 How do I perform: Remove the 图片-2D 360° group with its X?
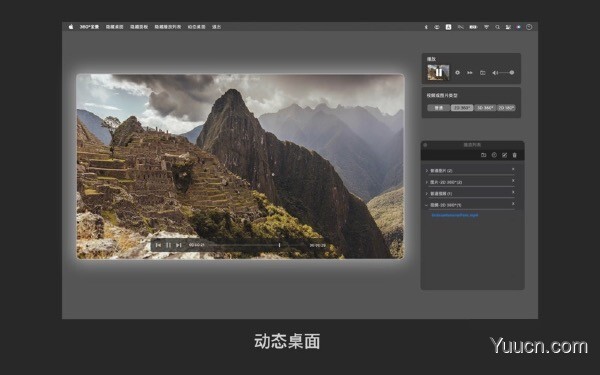(513, 181)
